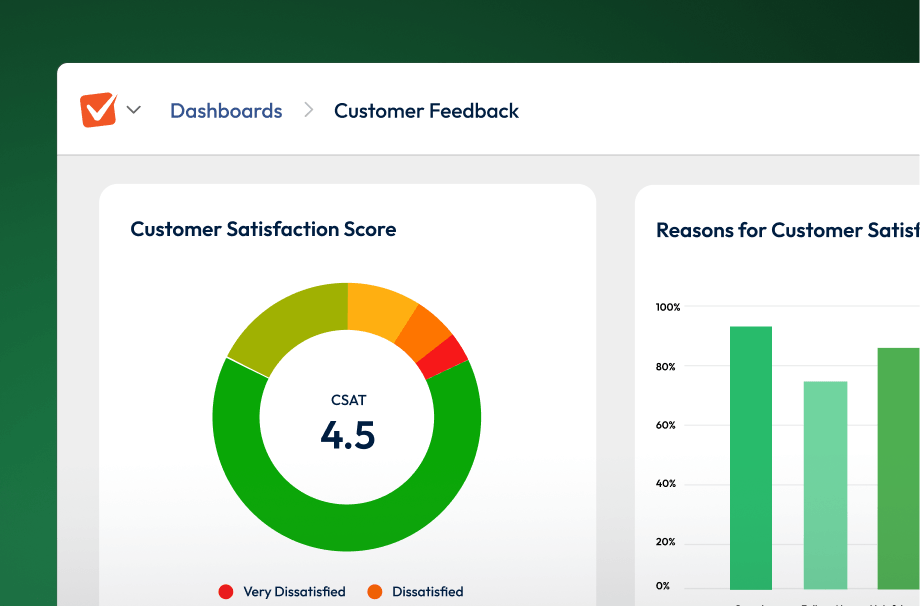
Task: Open the Dashboards breadcrumb link
Action: [226, 111]
